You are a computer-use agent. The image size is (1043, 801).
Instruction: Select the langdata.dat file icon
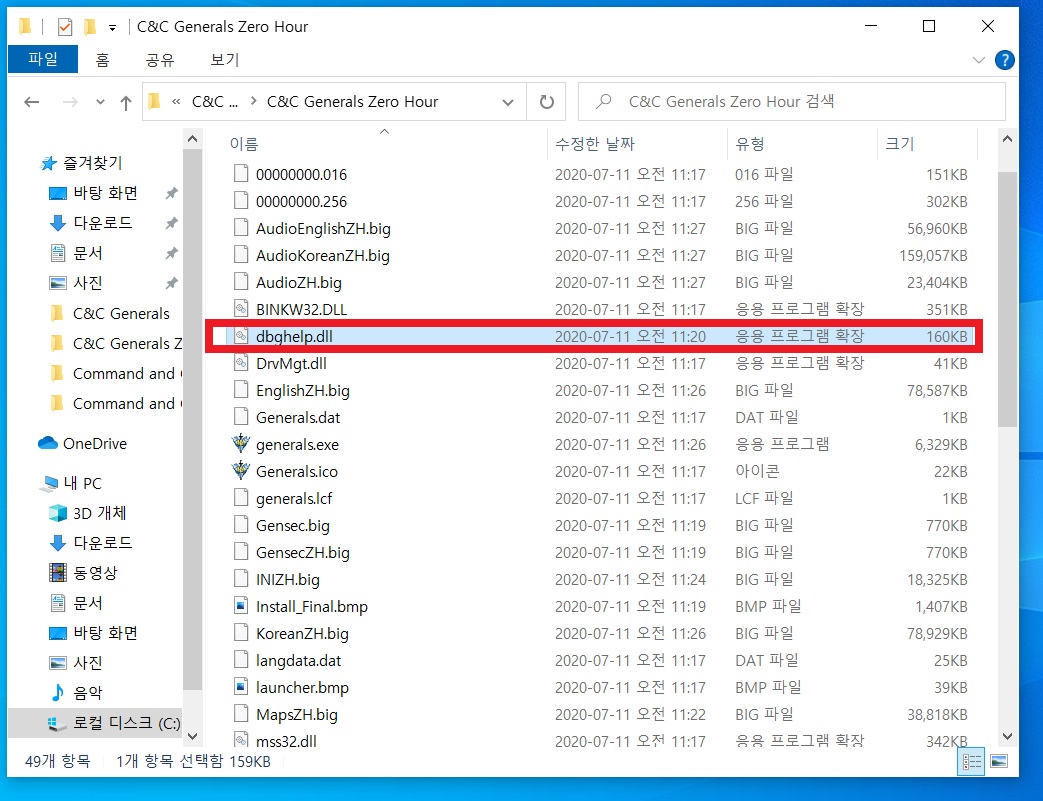(x=241, y=660)
